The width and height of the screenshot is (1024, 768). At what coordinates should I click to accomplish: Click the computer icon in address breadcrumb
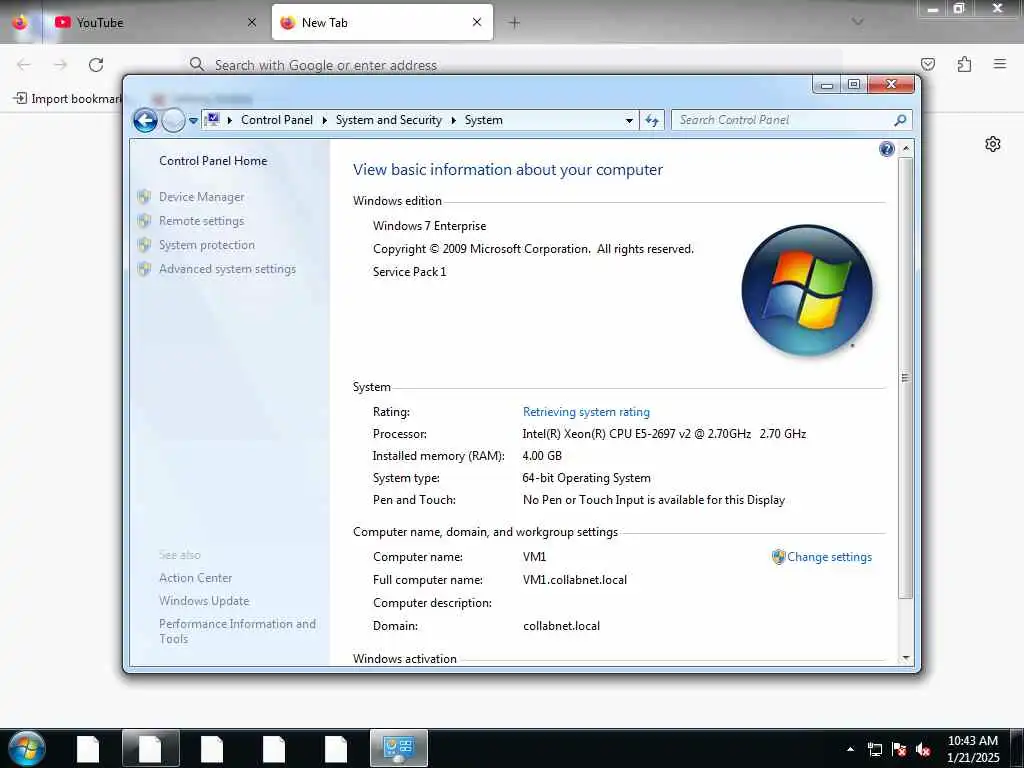pos(212,120)
